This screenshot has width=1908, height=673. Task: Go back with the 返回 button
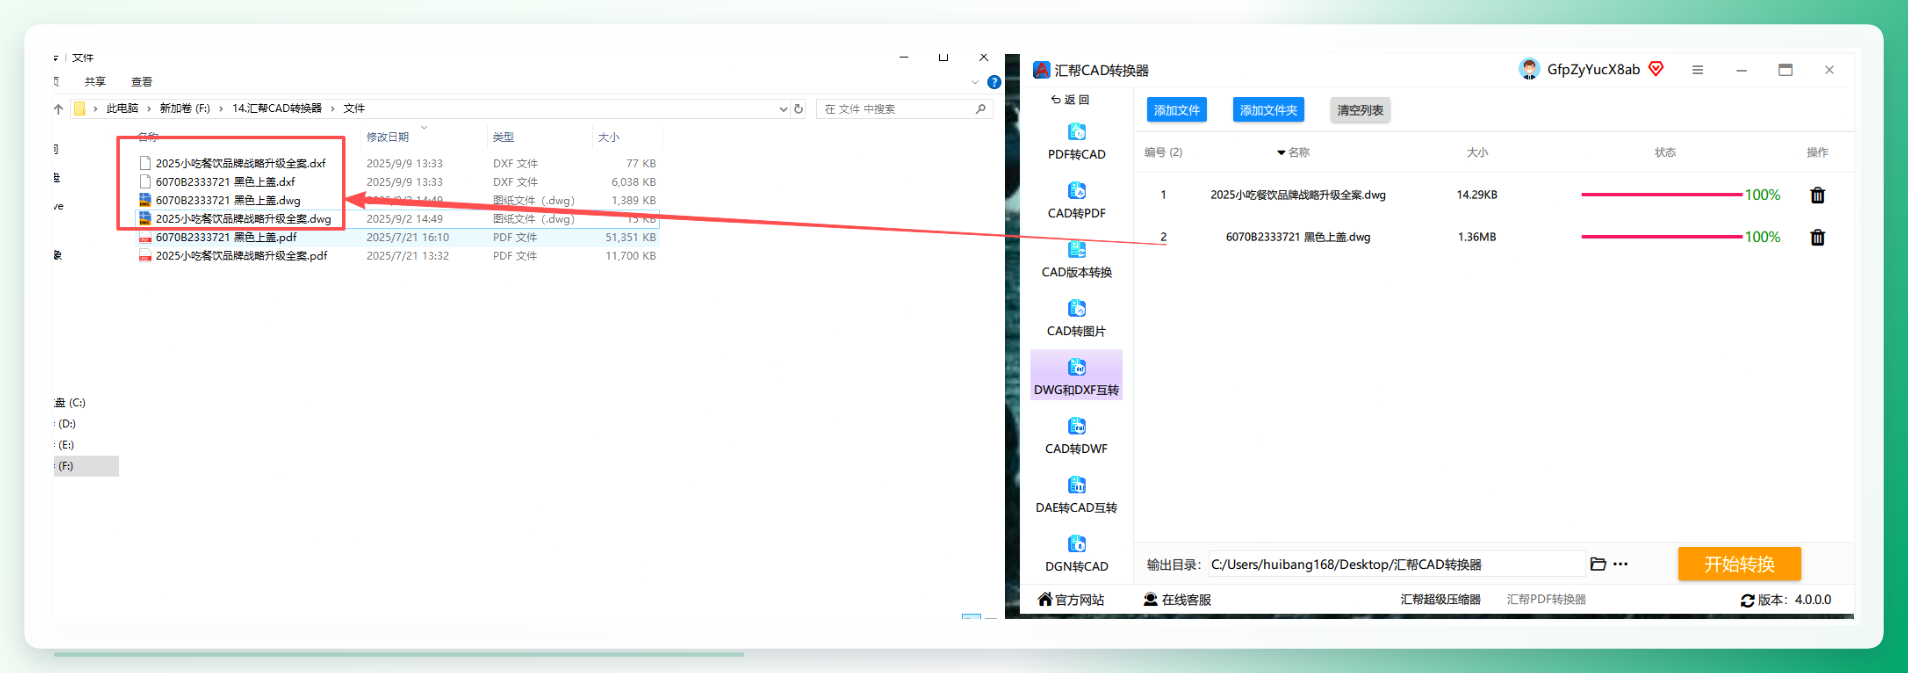[x=1070, y=100]
